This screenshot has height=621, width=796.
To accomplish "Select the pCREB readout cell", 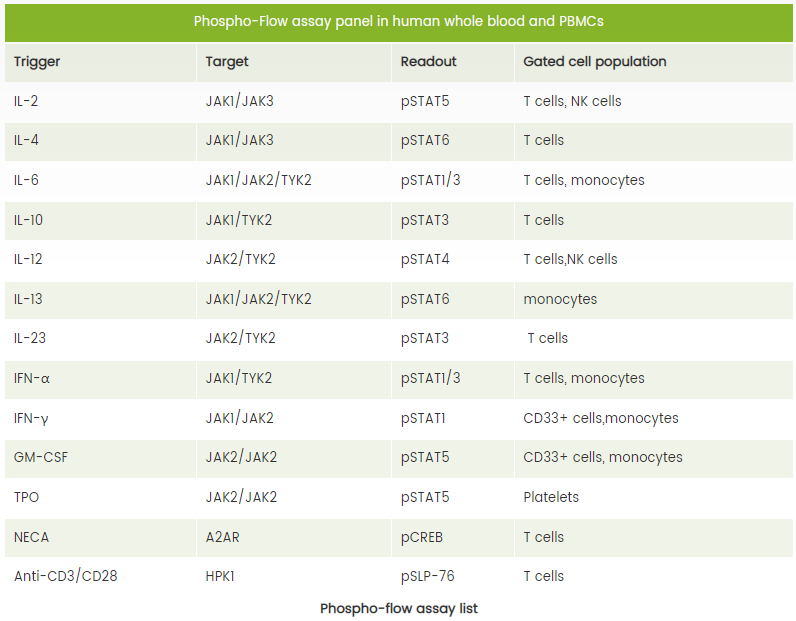I will coord(453,537).
